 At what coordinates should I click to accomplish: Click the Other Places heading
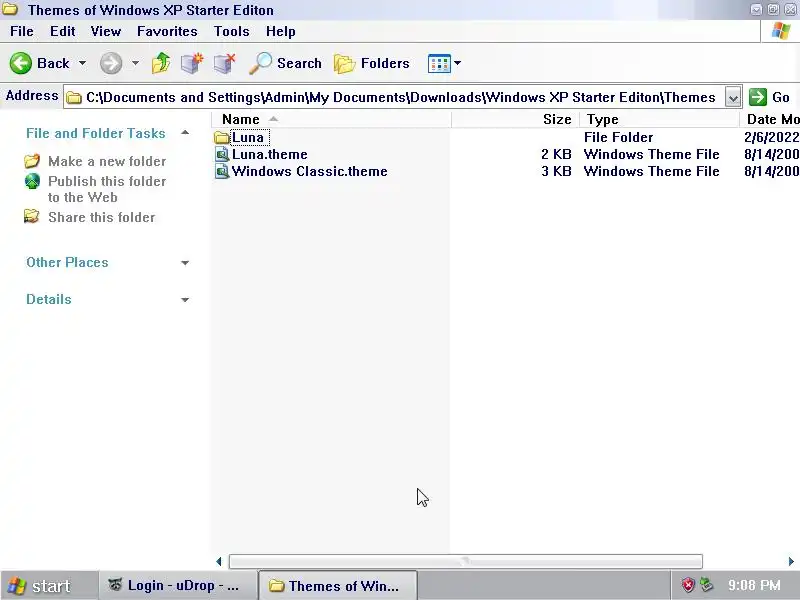tap(67, 262)
